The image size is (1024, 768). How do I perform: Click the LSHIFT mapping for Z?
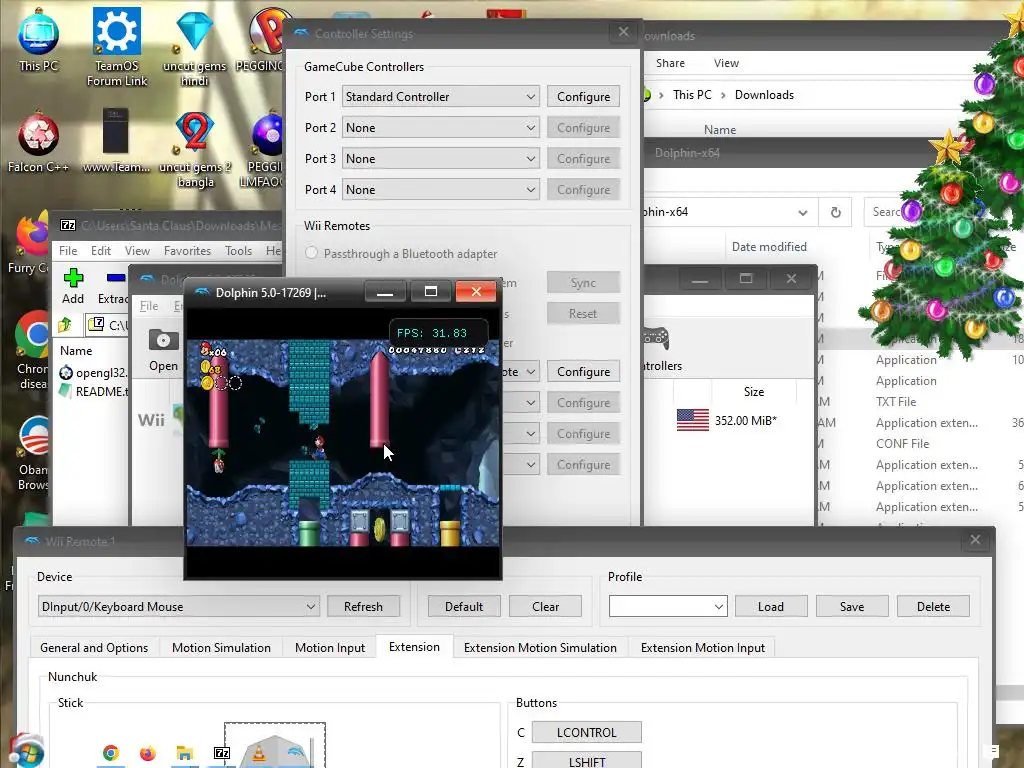pyautogui.click(x=586, y=760)
